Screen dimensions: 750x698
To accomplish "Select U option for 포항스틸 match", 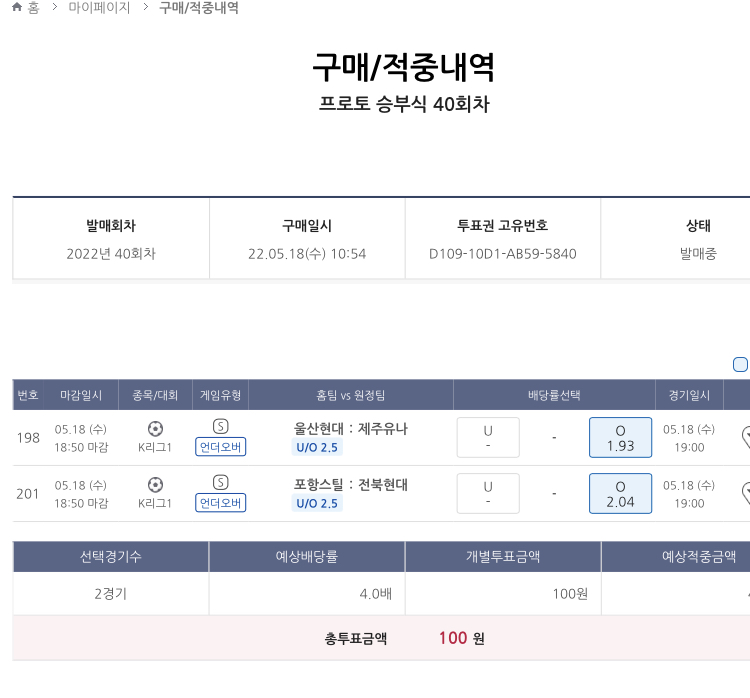I will coord(488,493).
